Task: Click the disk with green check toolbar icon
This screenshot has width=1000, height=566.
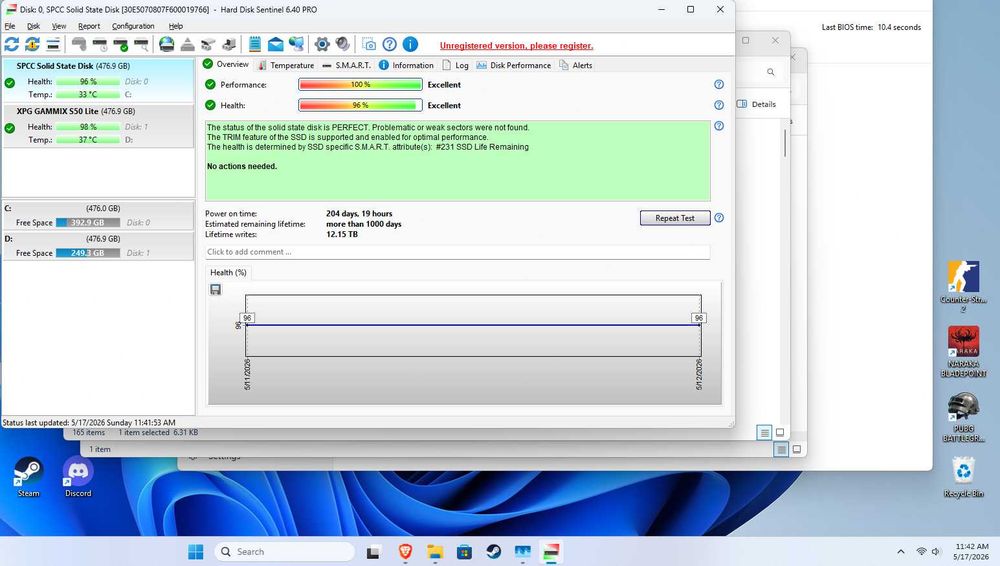Action: click(x=121, y=44)
